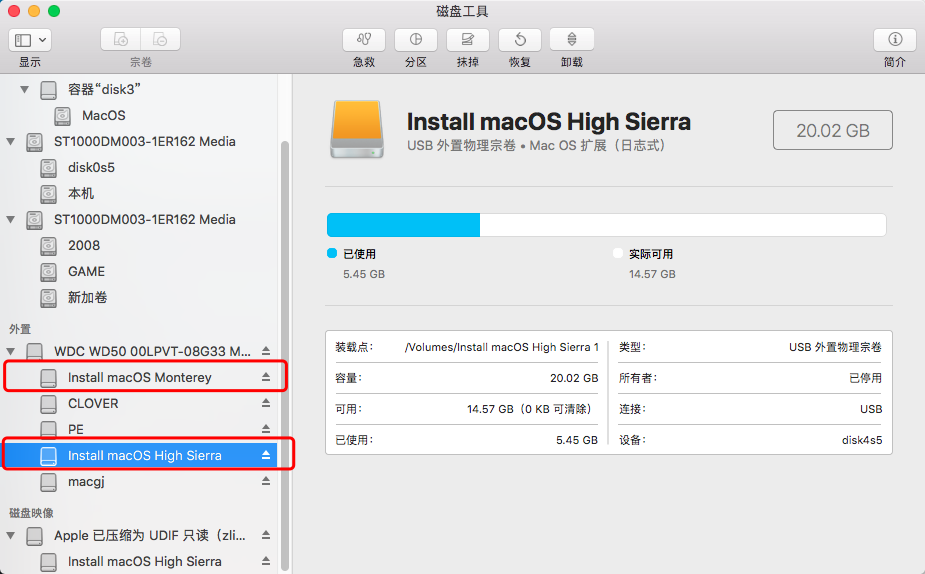
Task: Collapse the Apple UDIF disk image
Action: tap(11, 535)
